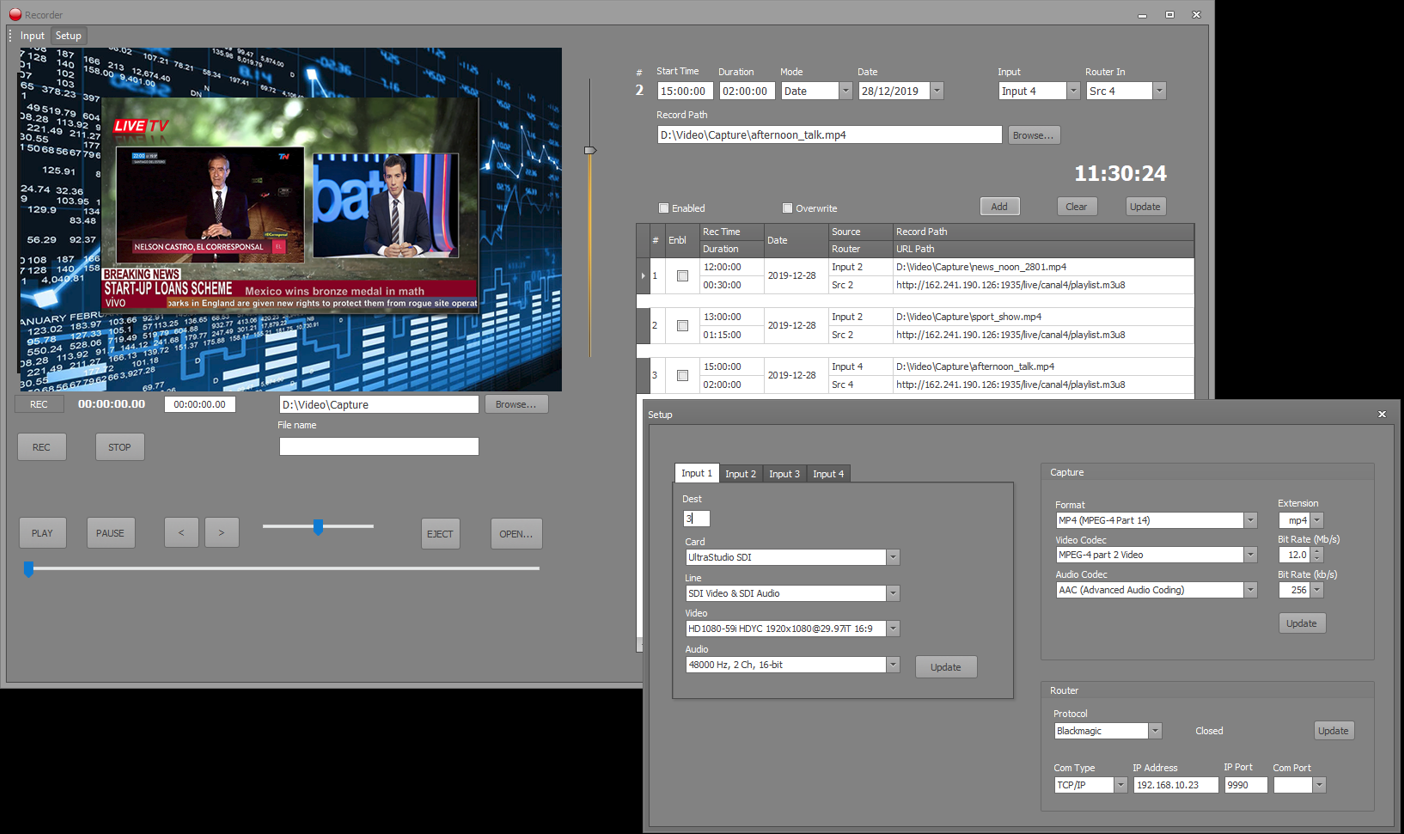This screenshot has width=1404, height=834.
Task: Click the REC button to start recording
Action: [42, 447]
